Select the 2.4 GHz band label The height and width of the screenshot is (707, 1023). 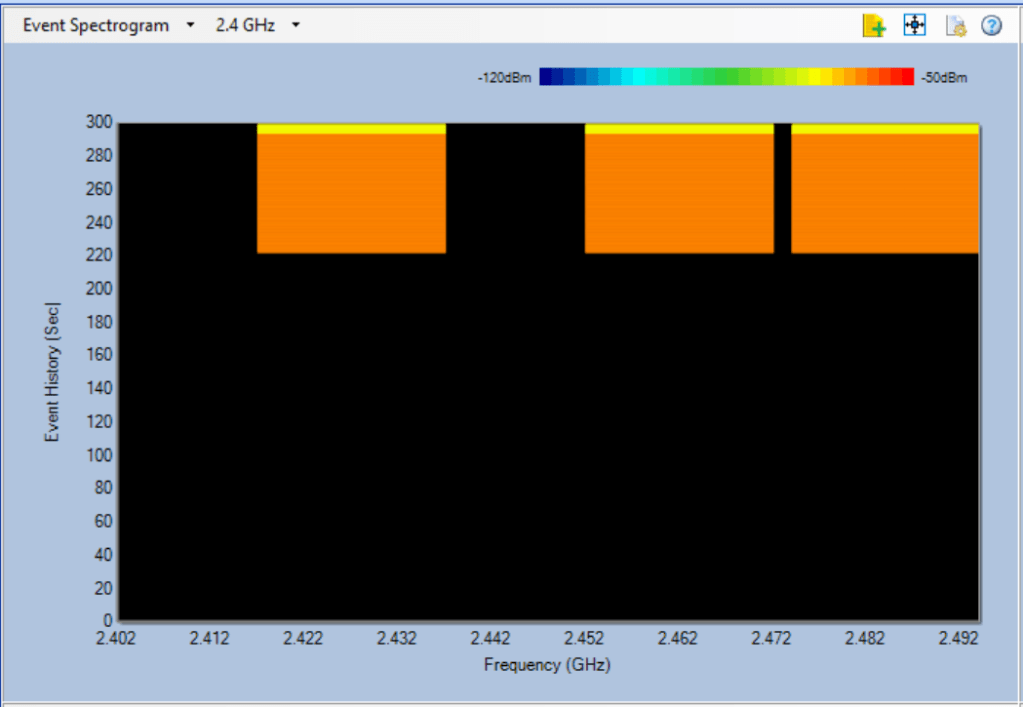click(245, 26)
